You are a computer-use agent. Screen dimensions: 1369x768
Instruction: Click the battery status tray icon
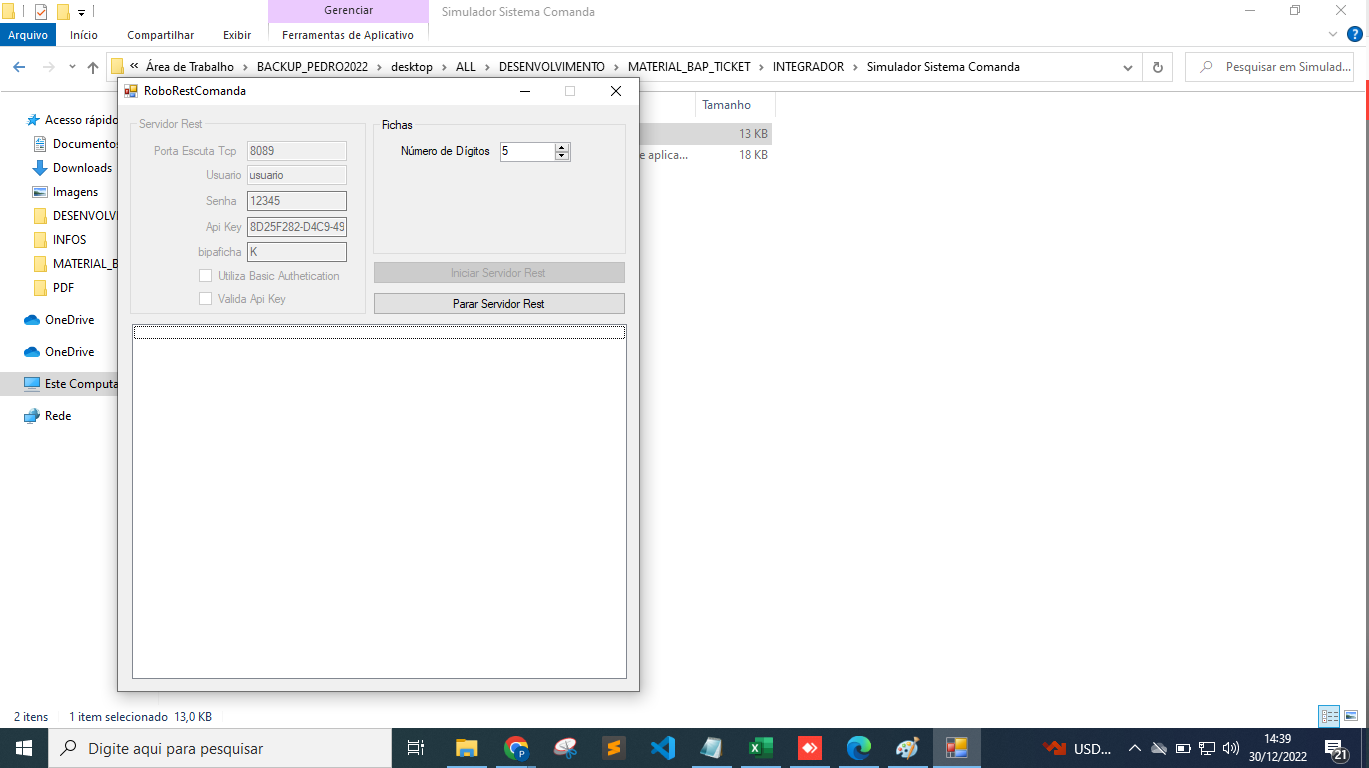1183,748
